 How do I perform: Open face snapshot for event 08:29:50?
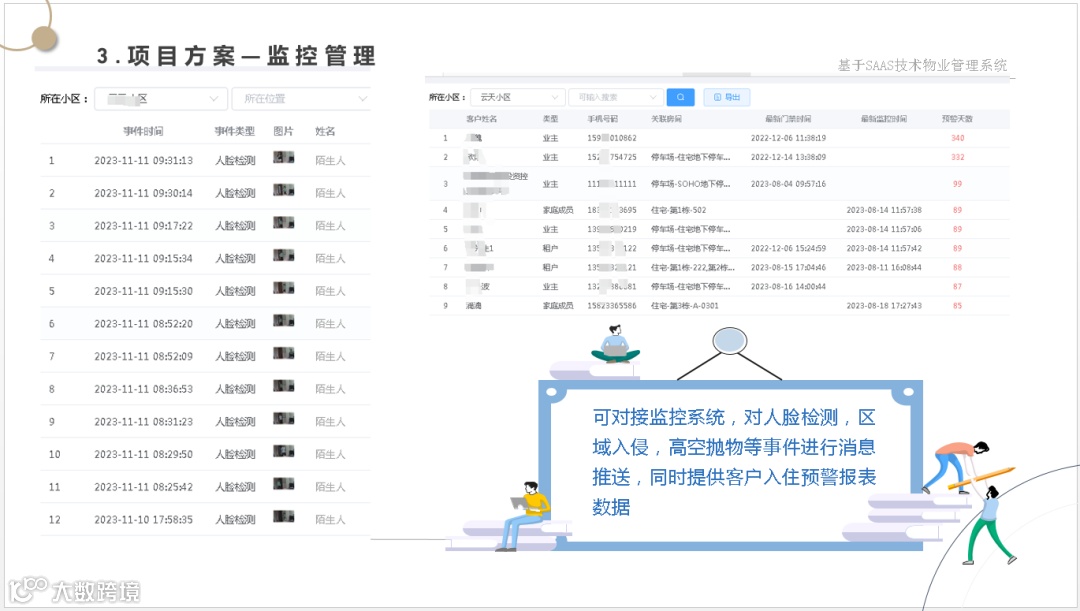point(284,451)
